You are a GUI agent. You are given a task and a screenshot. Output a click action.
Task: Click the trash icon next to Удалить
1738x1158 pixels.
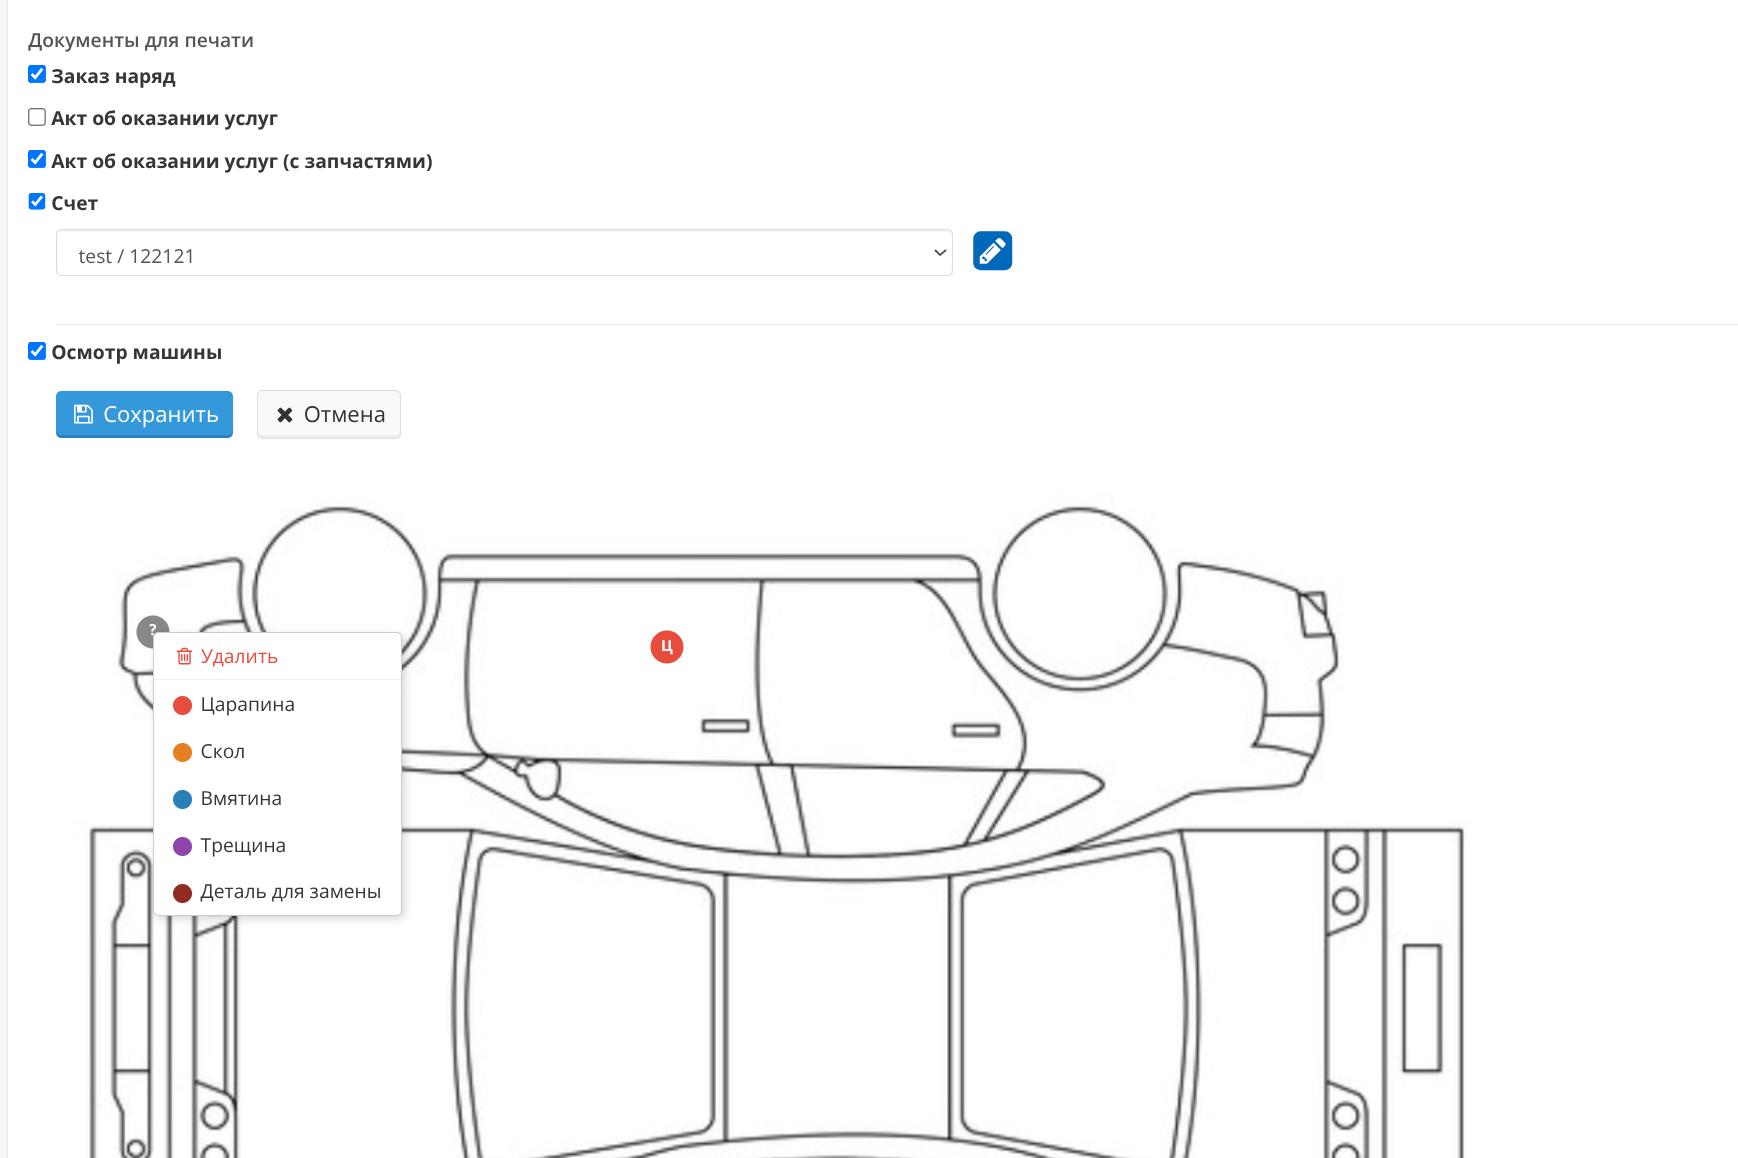(x=184, y=657)
